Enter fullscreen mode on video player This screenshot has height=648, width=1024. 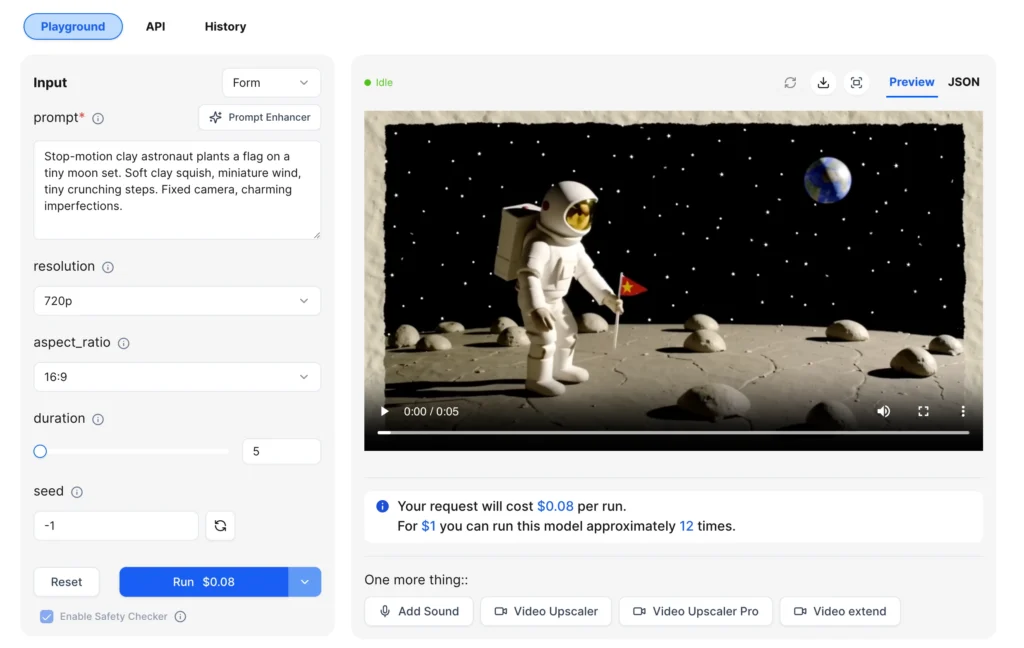click(923, 411)
